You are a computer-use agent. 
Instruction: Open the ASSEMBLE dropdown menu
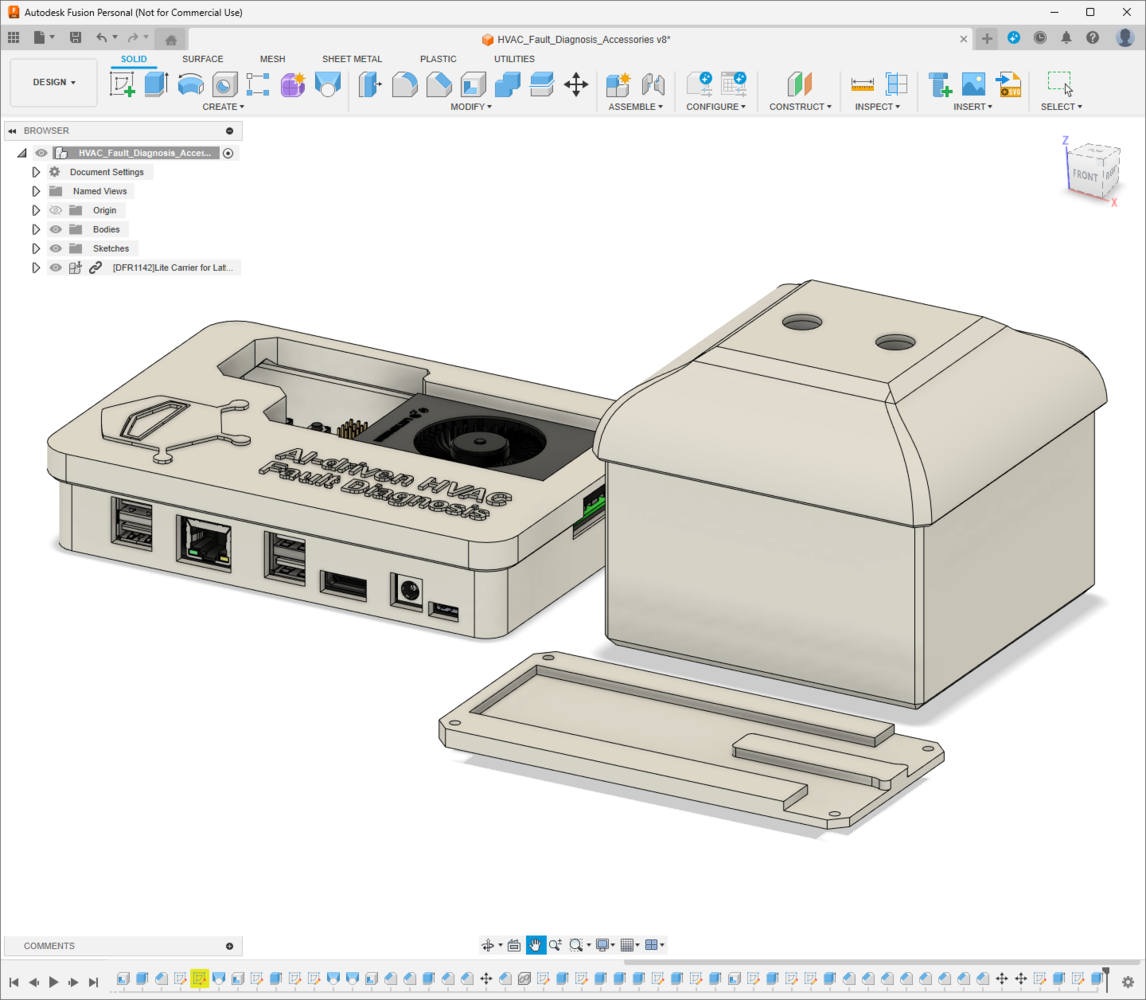(636, 107)
